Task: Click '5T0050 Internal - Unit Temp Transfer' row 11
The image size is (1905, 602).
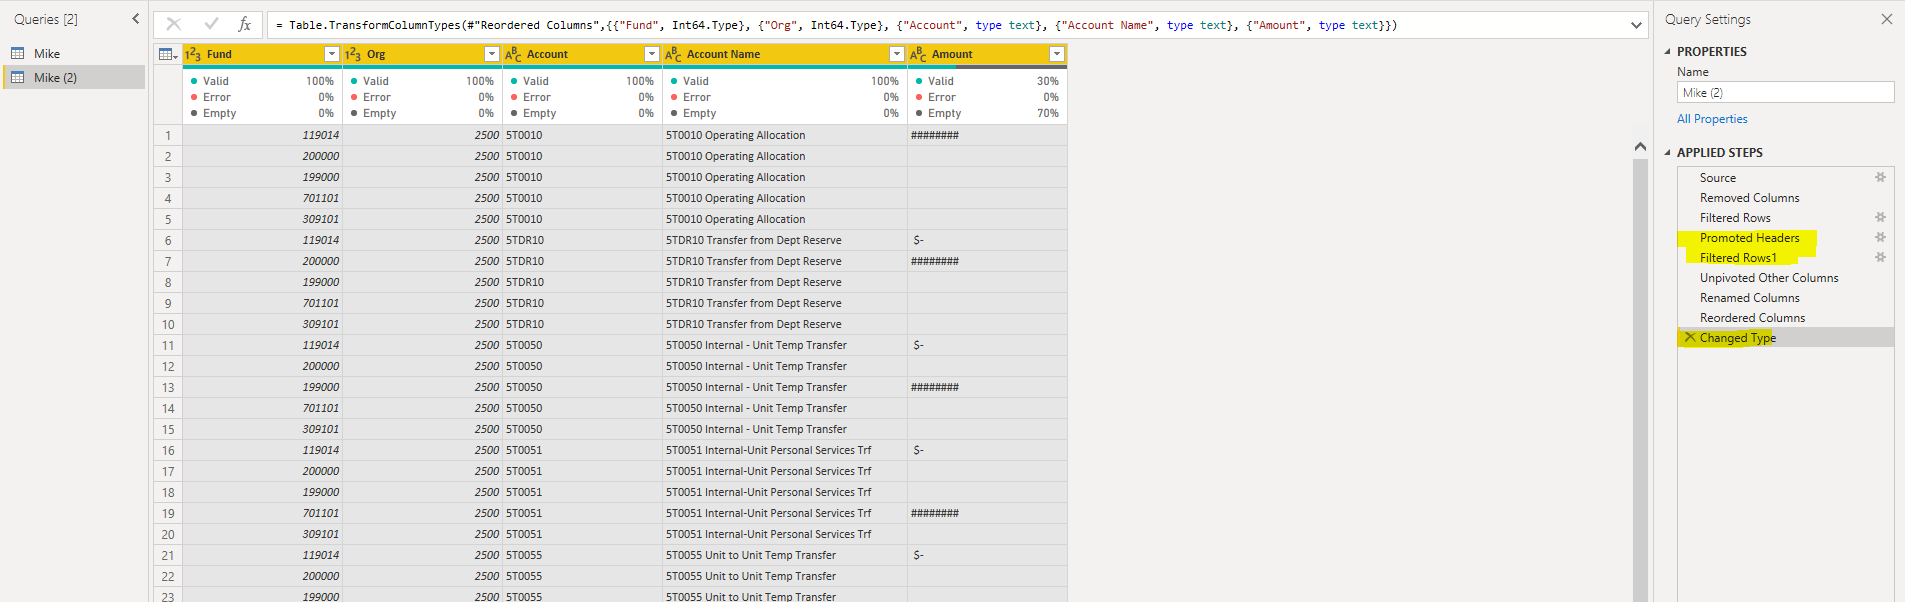Action: (784, 345)
